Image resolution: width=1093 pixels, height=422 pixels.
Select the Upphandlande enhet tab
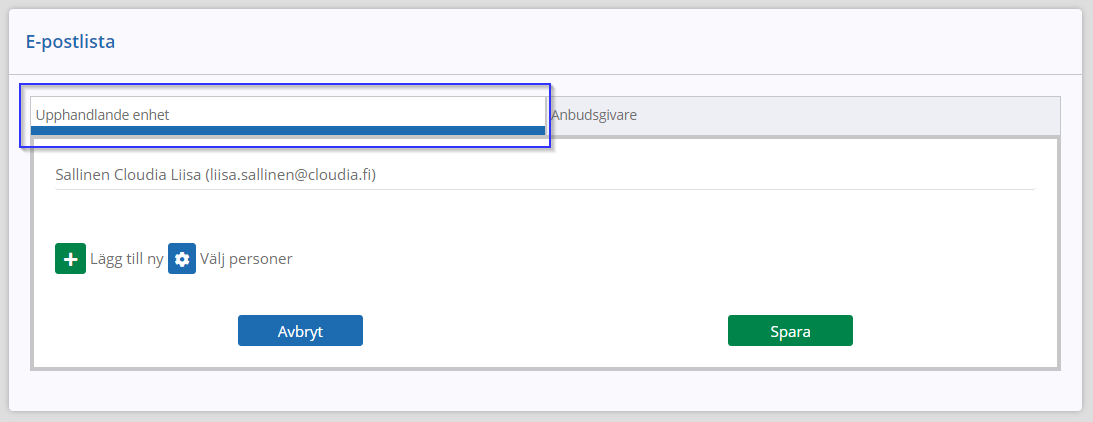tap(288, 115)
